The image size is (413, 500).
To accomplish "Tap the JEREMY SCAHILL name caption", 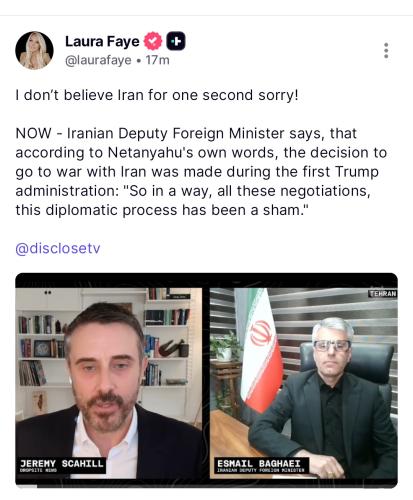I will [x=62, y=465].
